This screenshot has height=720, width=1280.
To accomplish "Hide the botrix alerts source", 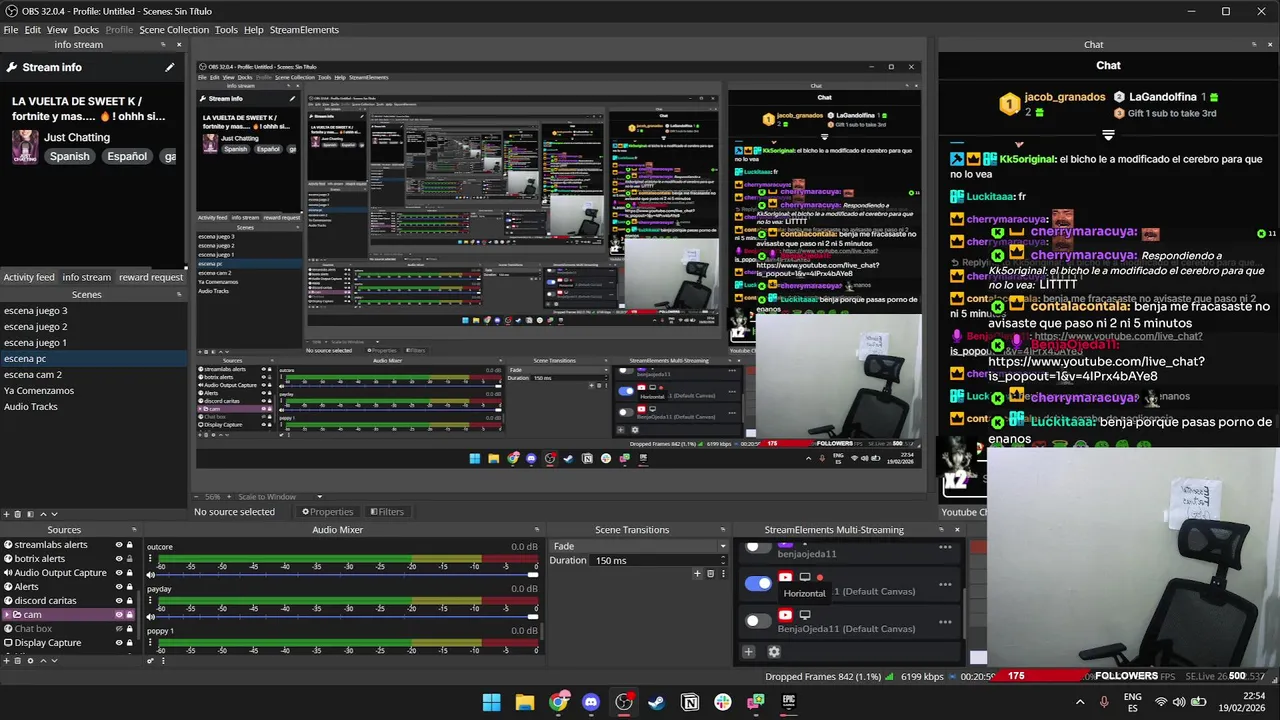I will 119,559.
